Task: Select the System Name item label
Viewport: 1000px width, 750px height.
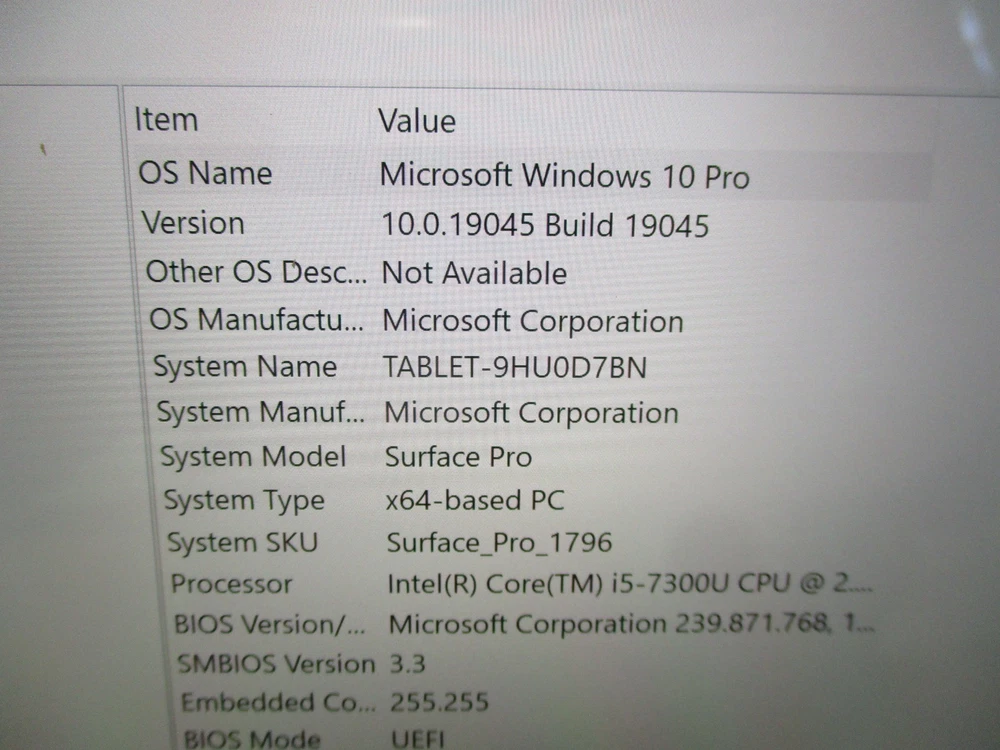Action: pyautogui.click(x=245, y=367)
